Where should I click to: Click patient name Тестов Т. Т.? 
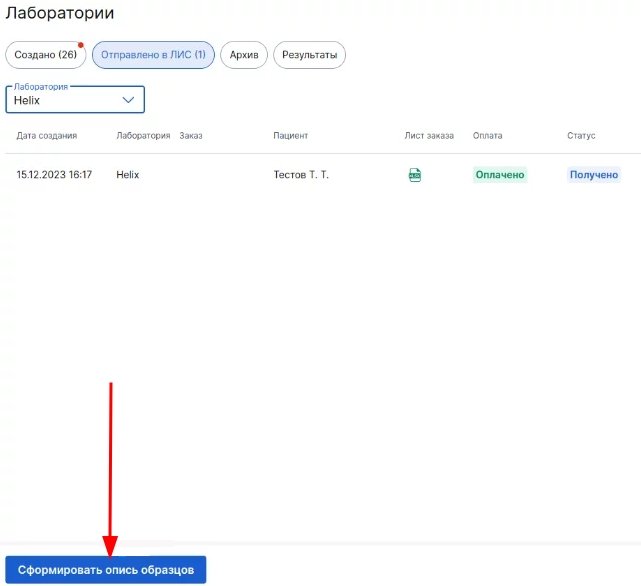pyautogui.click(x=301, y=175)
